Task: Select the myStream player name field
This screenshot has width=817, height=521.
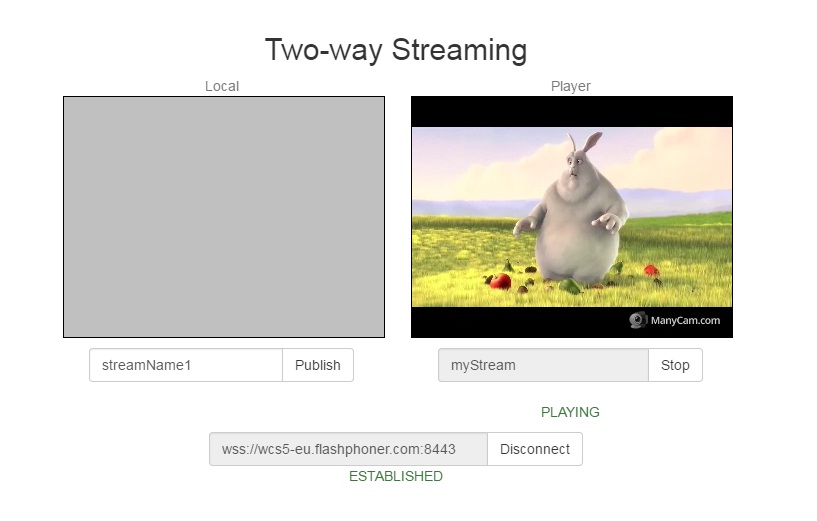Action: point(543,365)
